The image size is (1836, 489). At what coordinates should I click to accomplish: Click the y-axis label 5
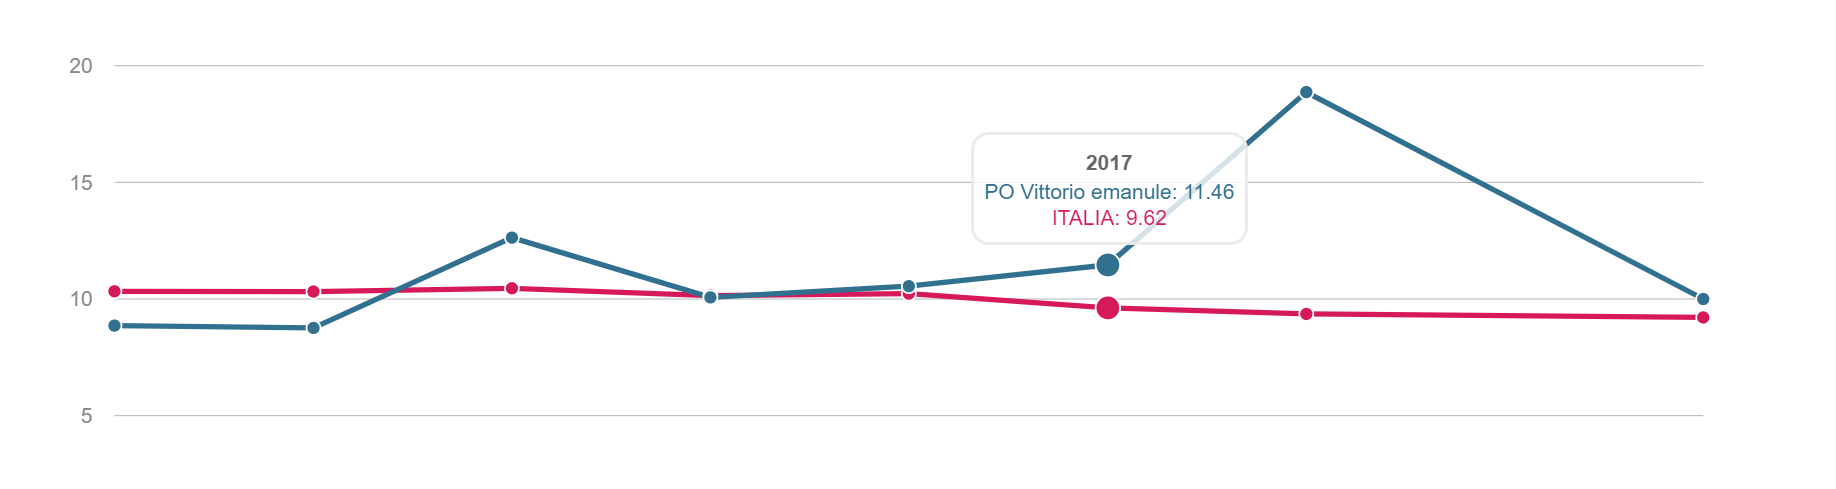(x=87, y=416)
